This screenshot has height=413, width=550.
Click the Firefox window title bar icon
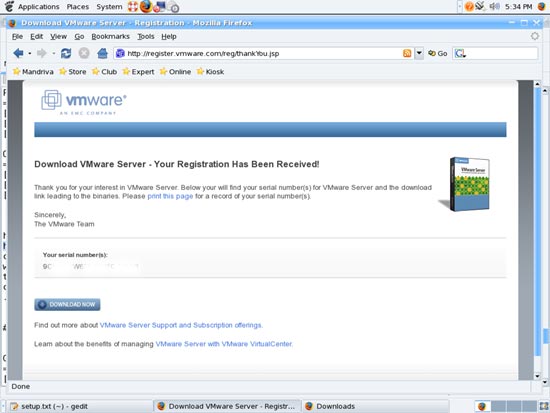pyautogui.click(x=12, y=23)
